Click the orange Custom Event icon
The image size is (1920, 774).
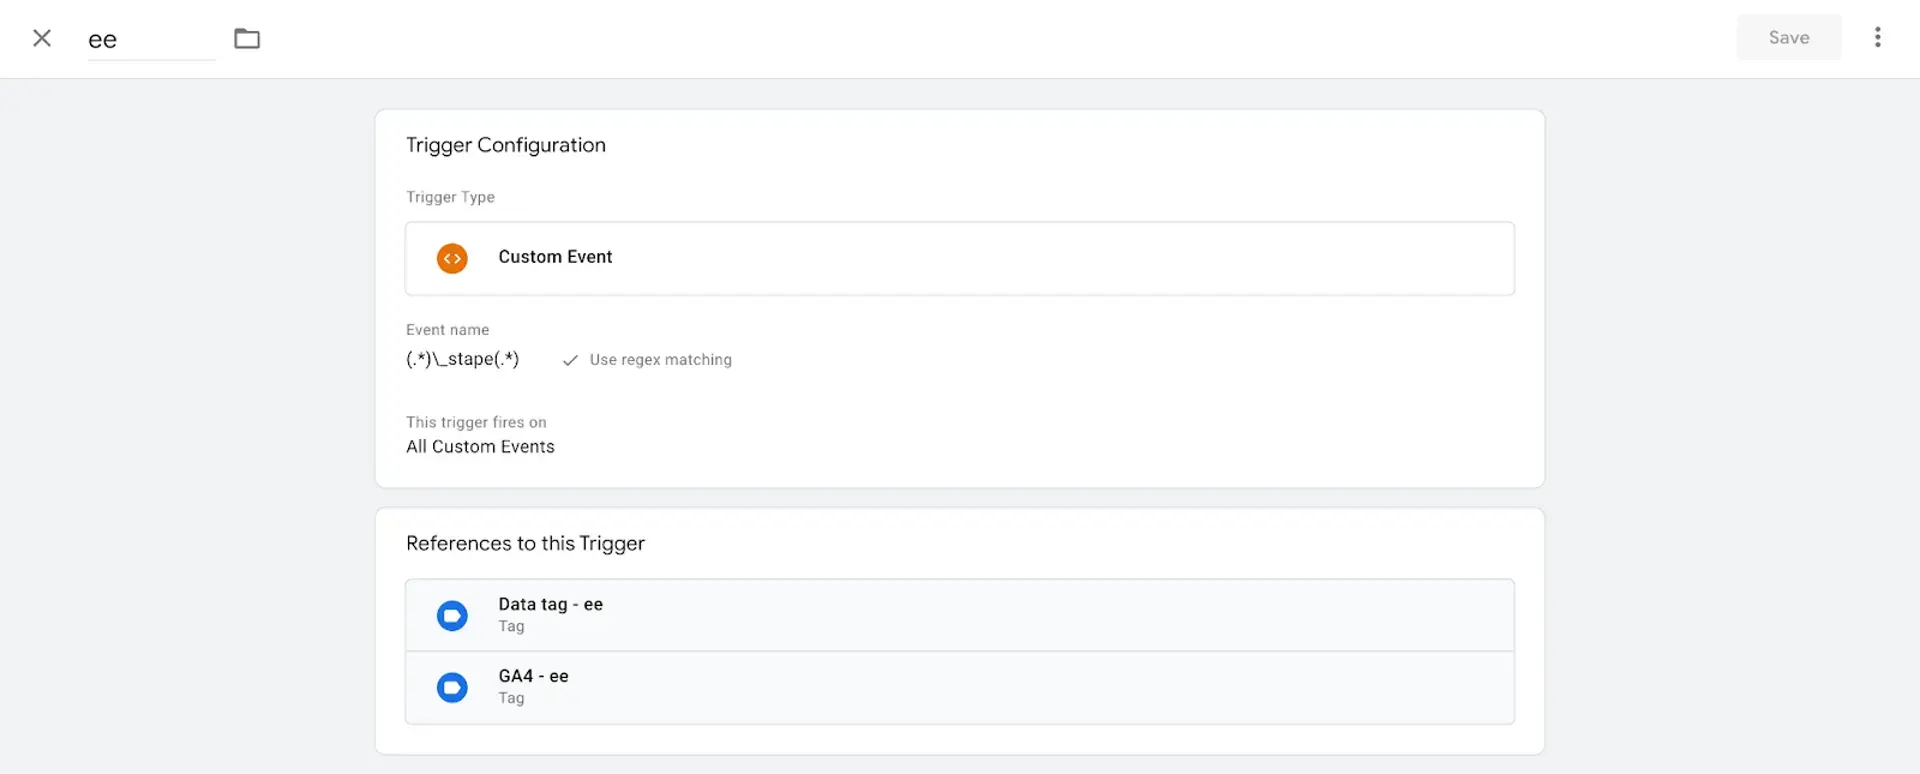452,258
